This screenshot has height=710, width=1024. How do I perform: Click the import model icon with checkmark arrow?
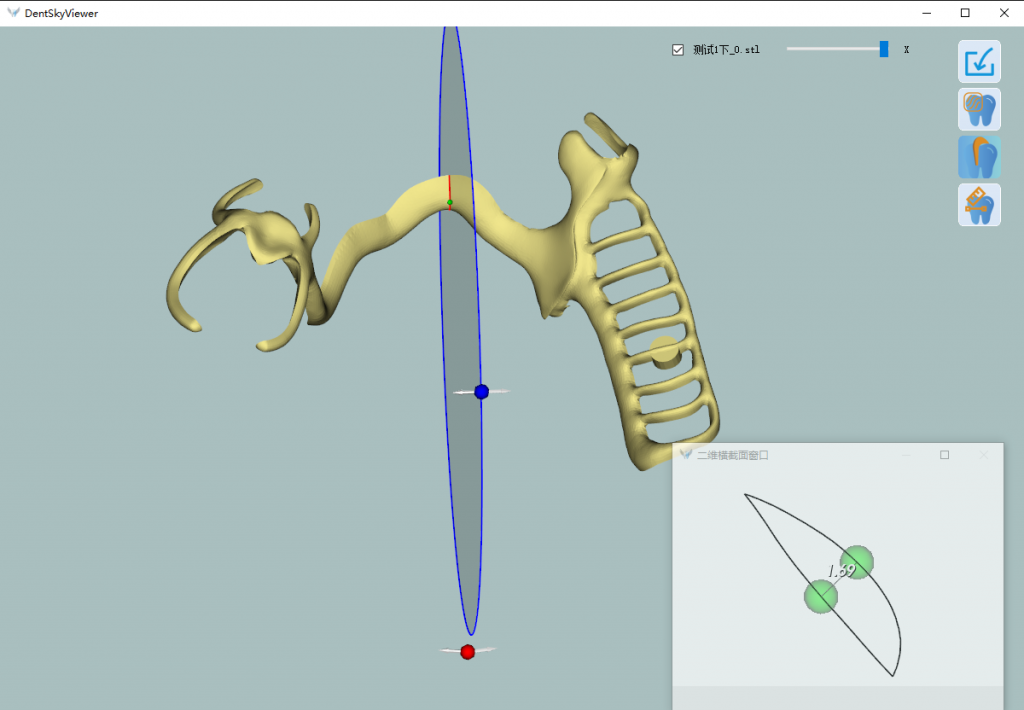pyautogui.click(x=979, y=62)
